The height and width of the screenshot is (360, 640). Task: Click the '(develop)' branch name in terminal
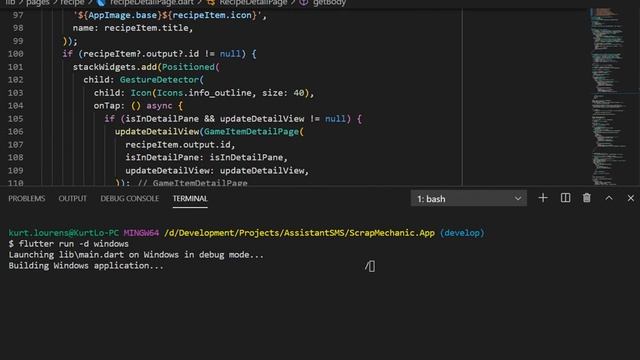(462, 233)
